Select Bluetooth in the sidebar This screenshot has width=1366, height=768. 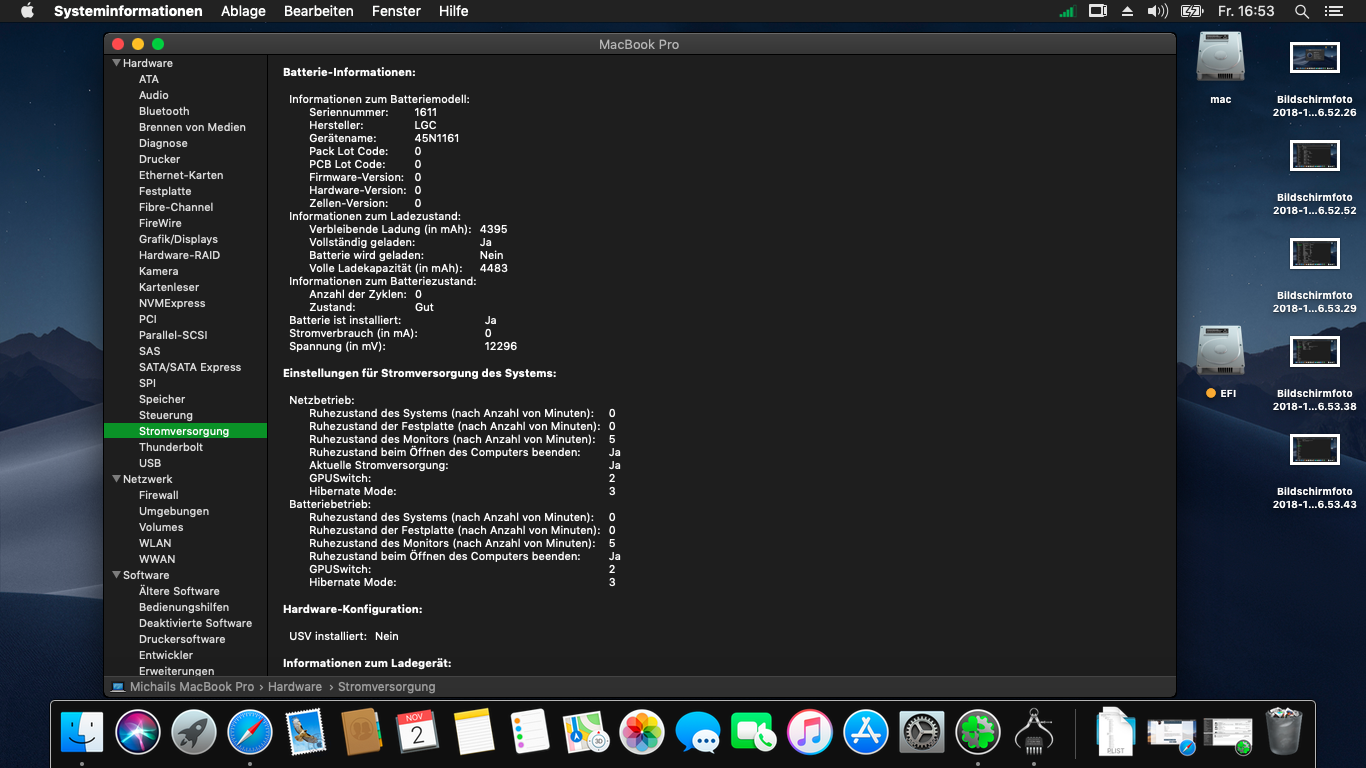pos(164,111)
